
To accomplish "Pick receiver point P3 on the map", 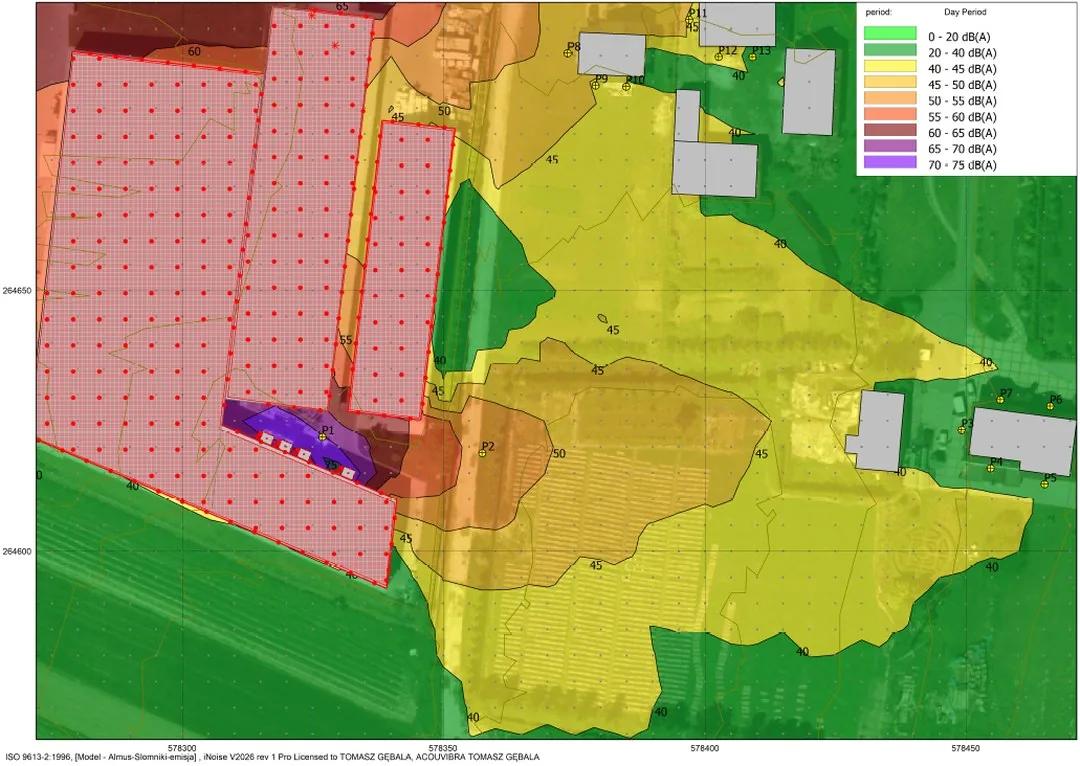I will coord(962,430).
